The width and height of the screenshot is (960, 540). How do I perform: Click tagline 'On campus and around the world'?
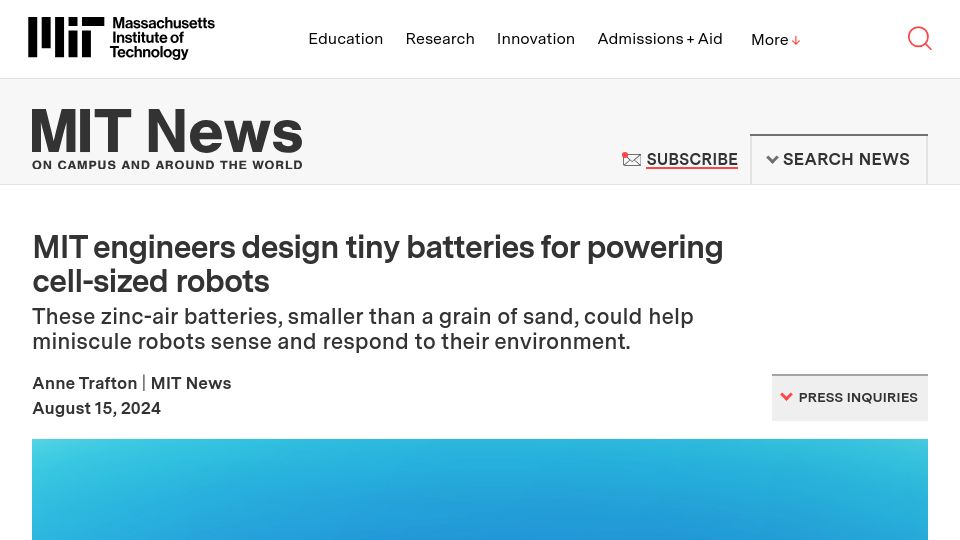point(167,165)
